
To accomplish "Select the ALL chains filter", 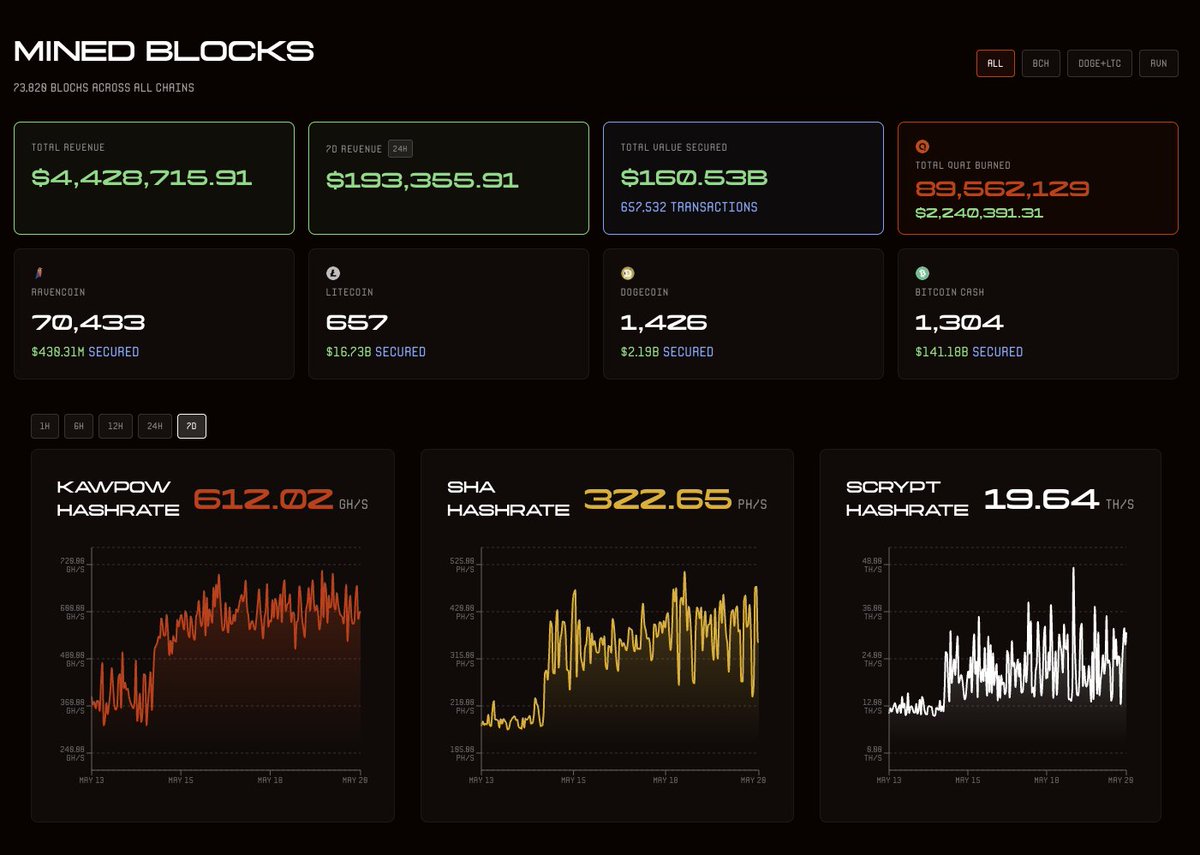I will (995, 63).
